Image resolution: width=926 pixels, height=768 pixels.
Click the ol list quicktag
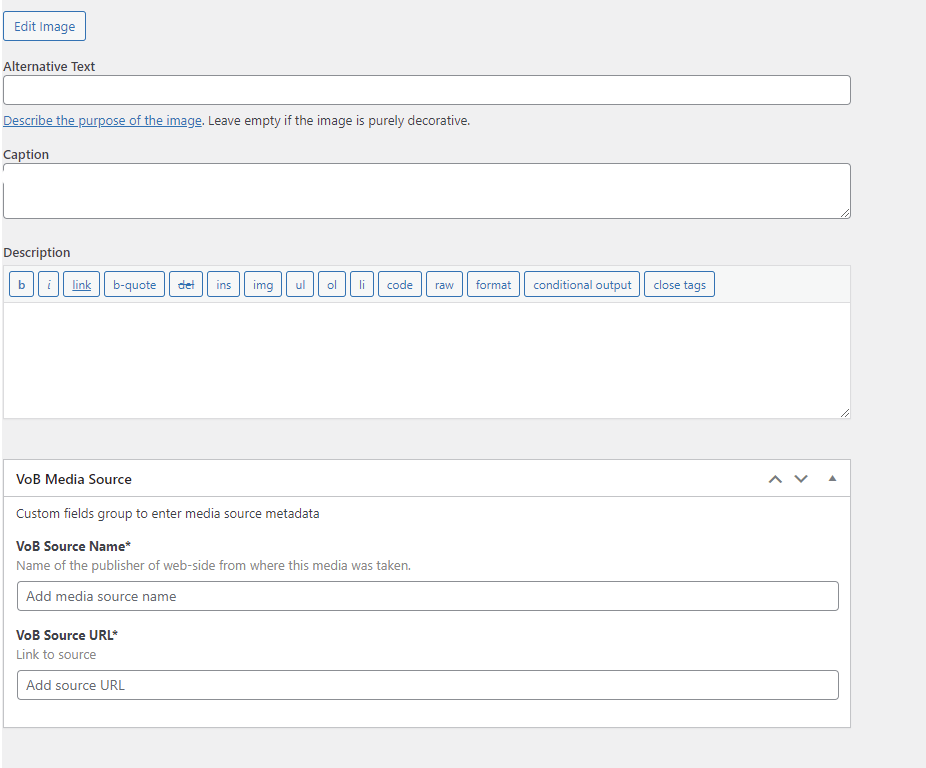(332, 284)
